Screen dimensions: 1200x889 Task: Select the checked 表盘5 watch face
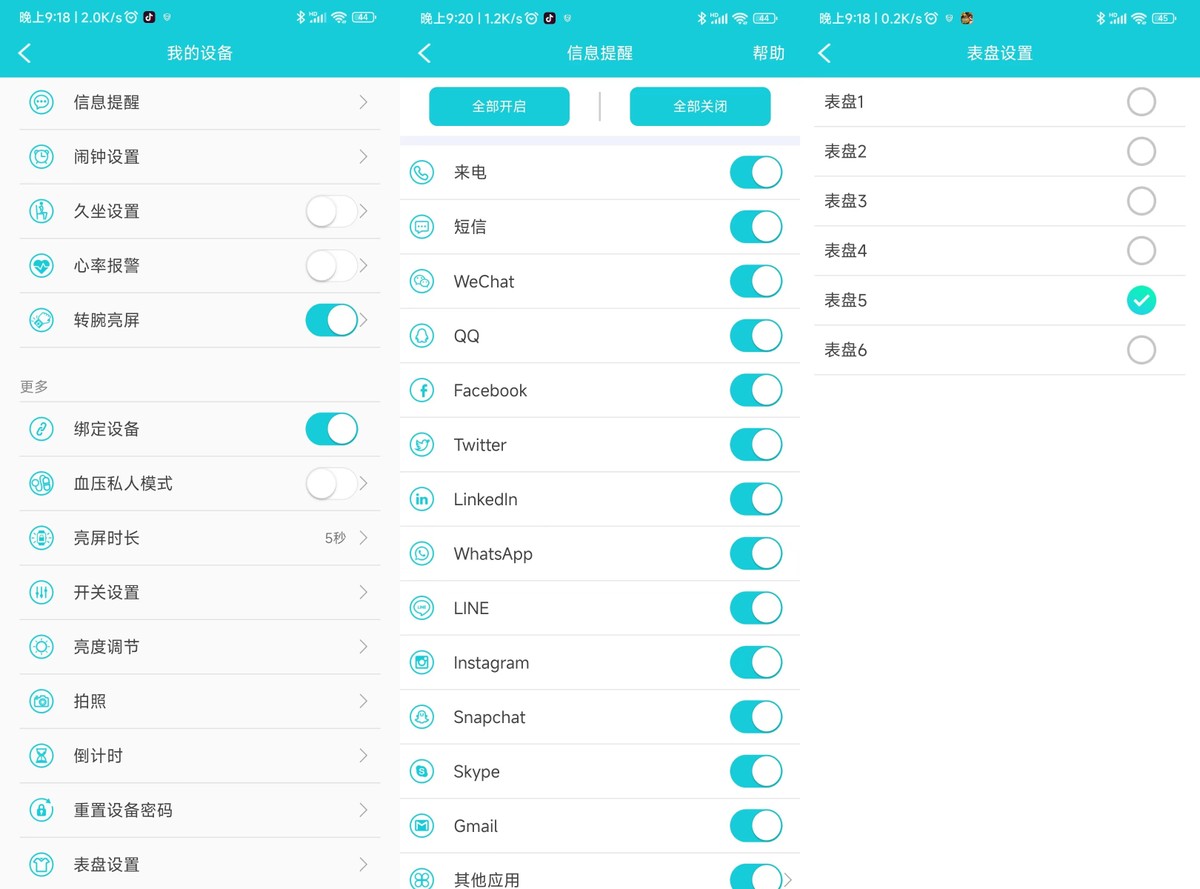pyautogui.click(x=1141, y=300)
